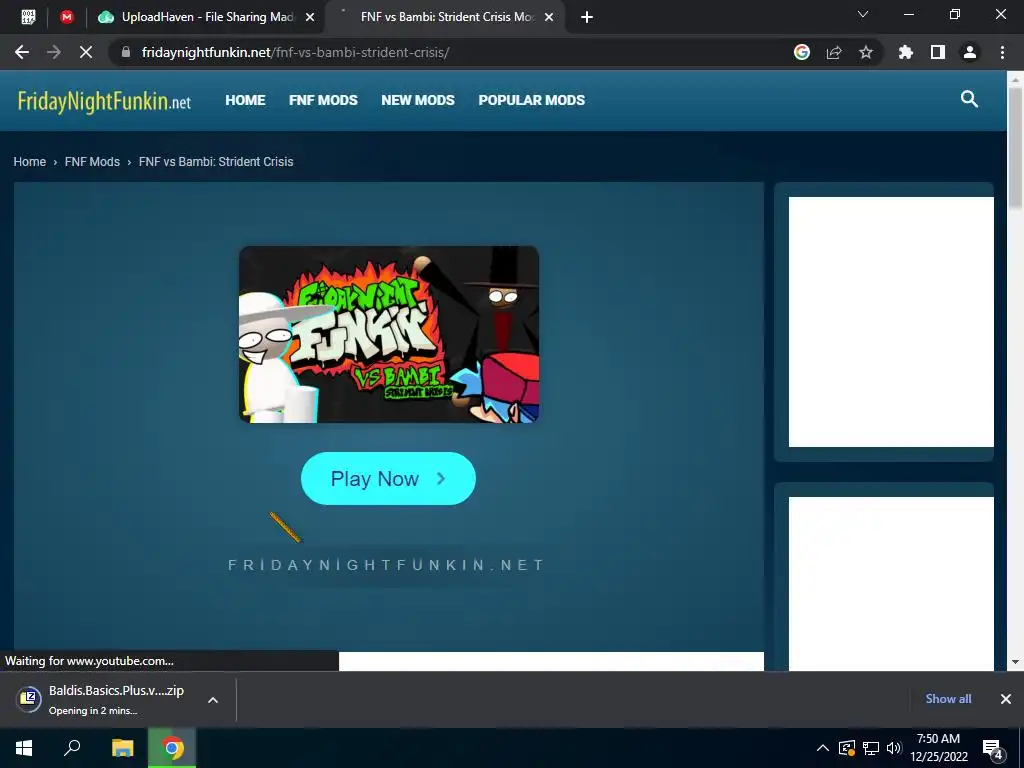
Task: Click the page vertical scrollbar thumb
Action: pyautogui.click(x=1015, y=147)
